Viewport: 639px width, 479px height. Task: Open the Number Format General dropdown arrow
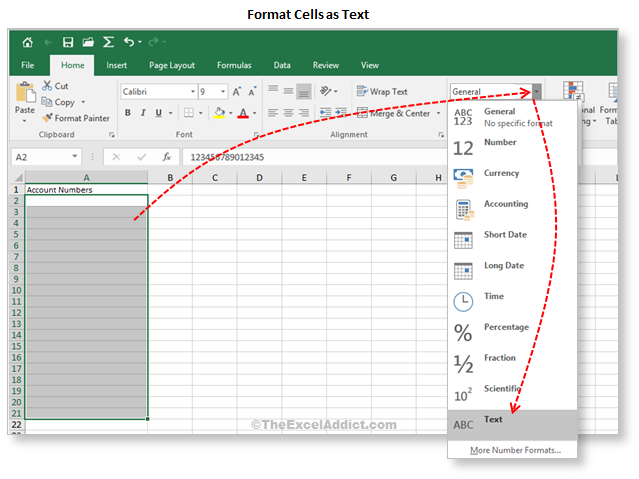537,92
